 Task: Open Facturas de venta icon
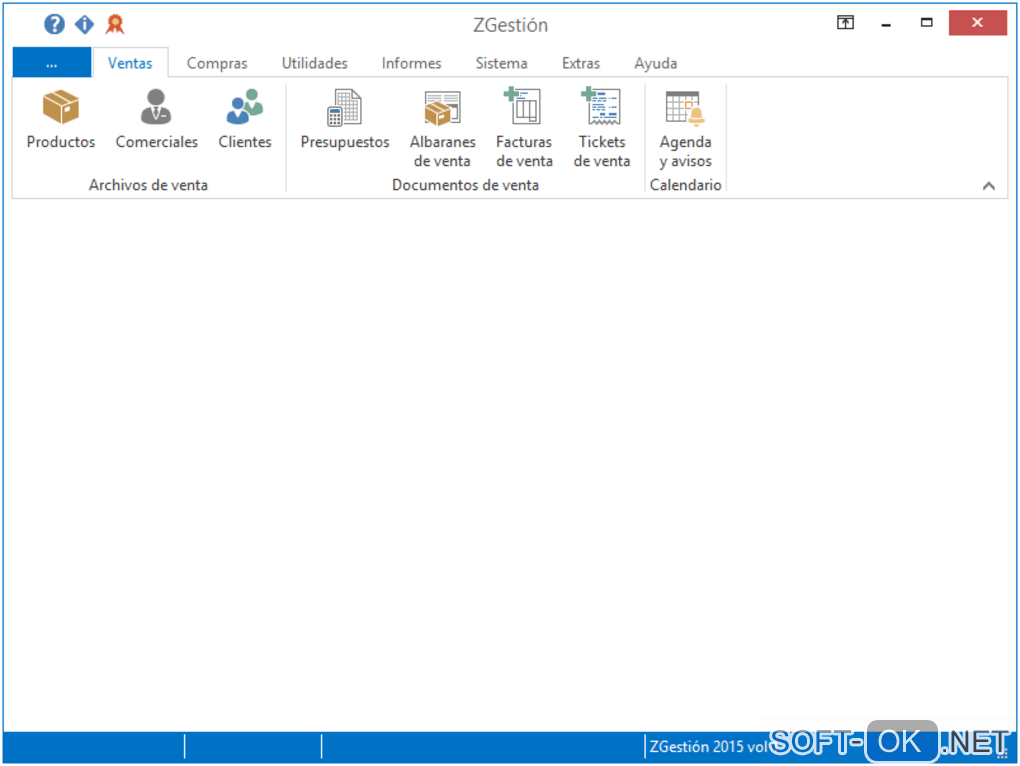coord(523,106)
